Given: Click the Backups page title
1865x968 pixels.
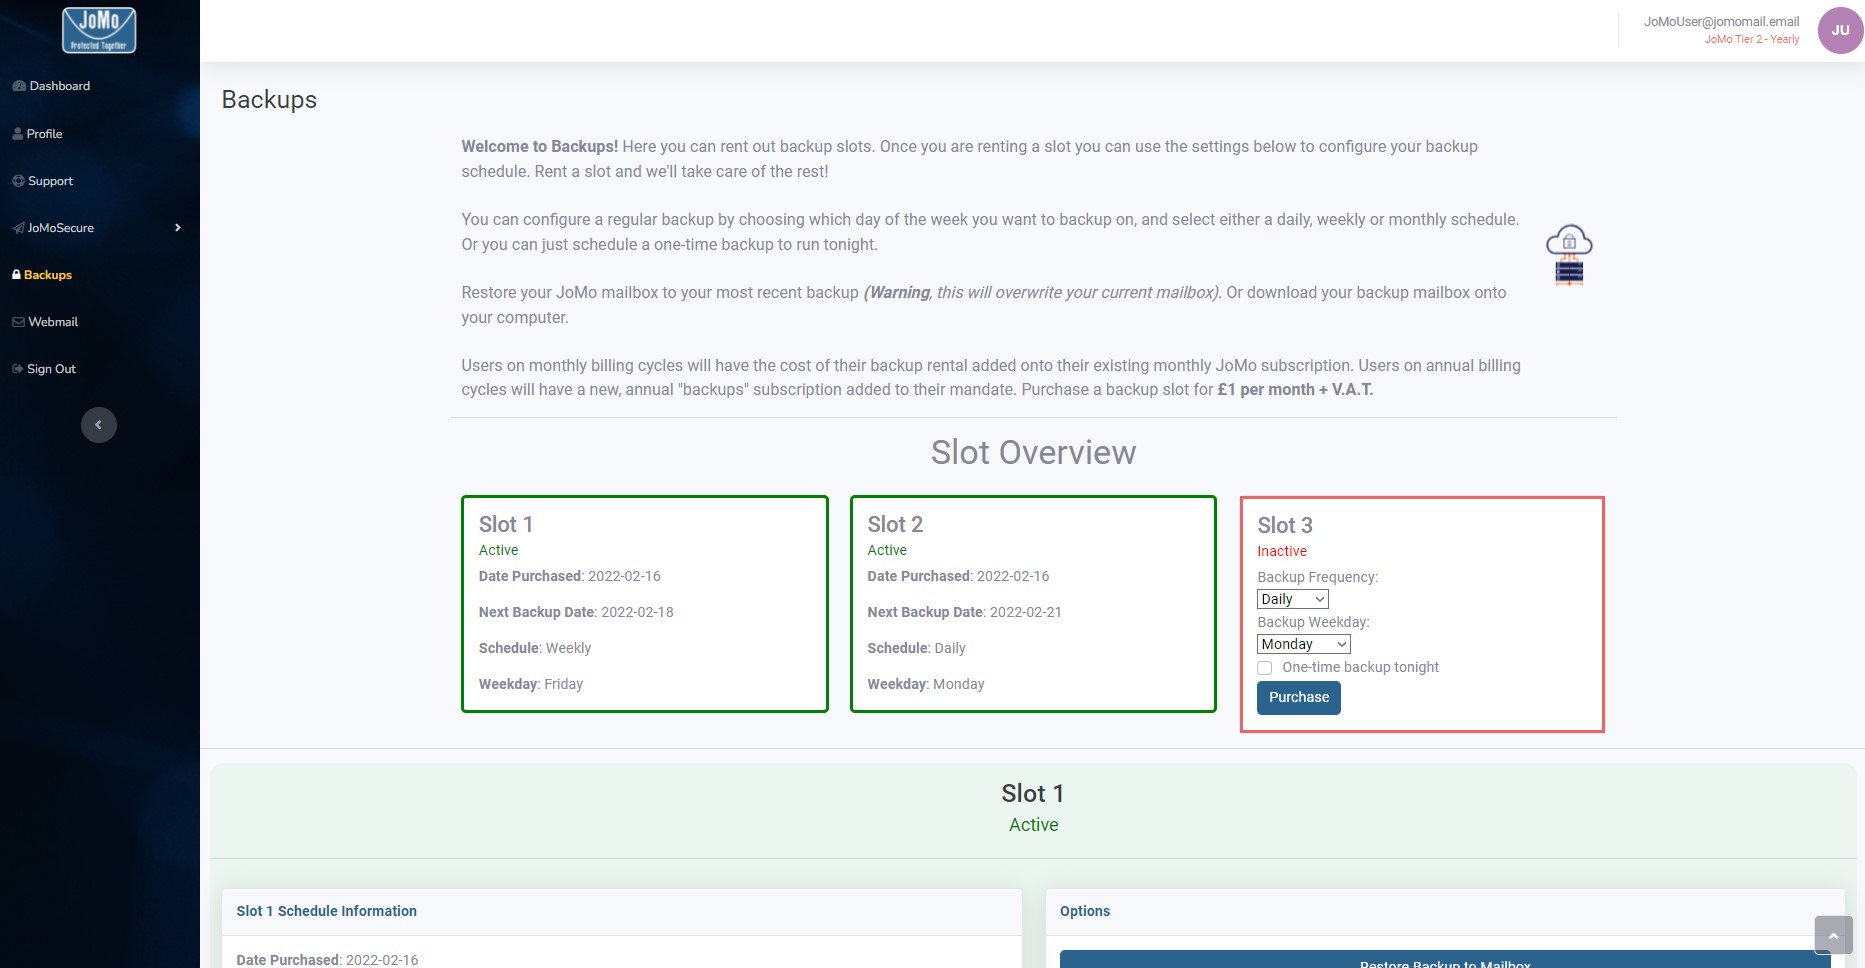Looking at the screenshot, I should click(269, 99).
